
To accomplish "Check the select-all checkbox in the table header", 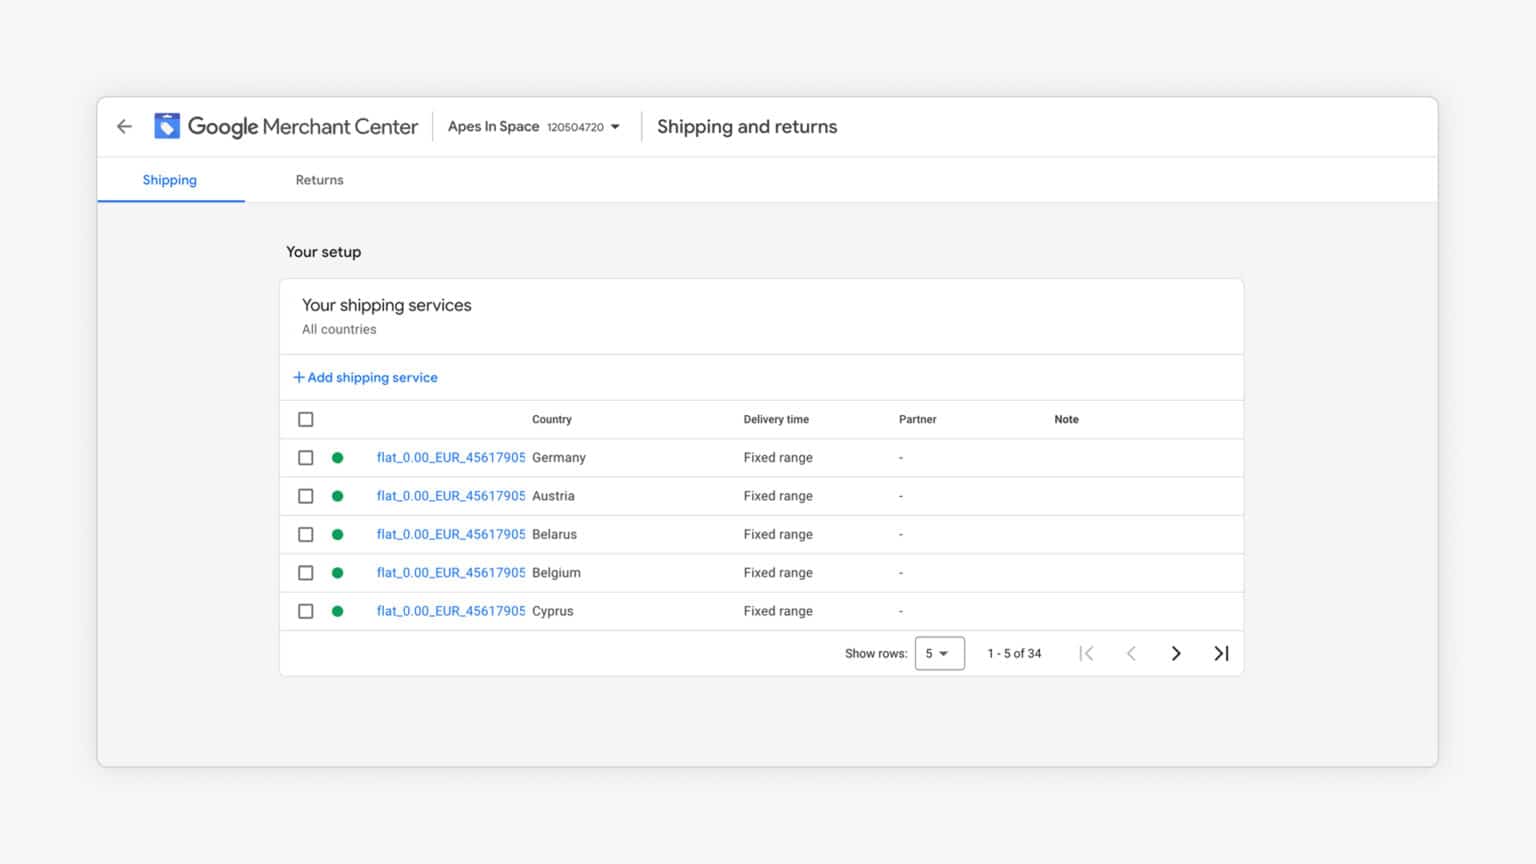I will pos(305,419).
